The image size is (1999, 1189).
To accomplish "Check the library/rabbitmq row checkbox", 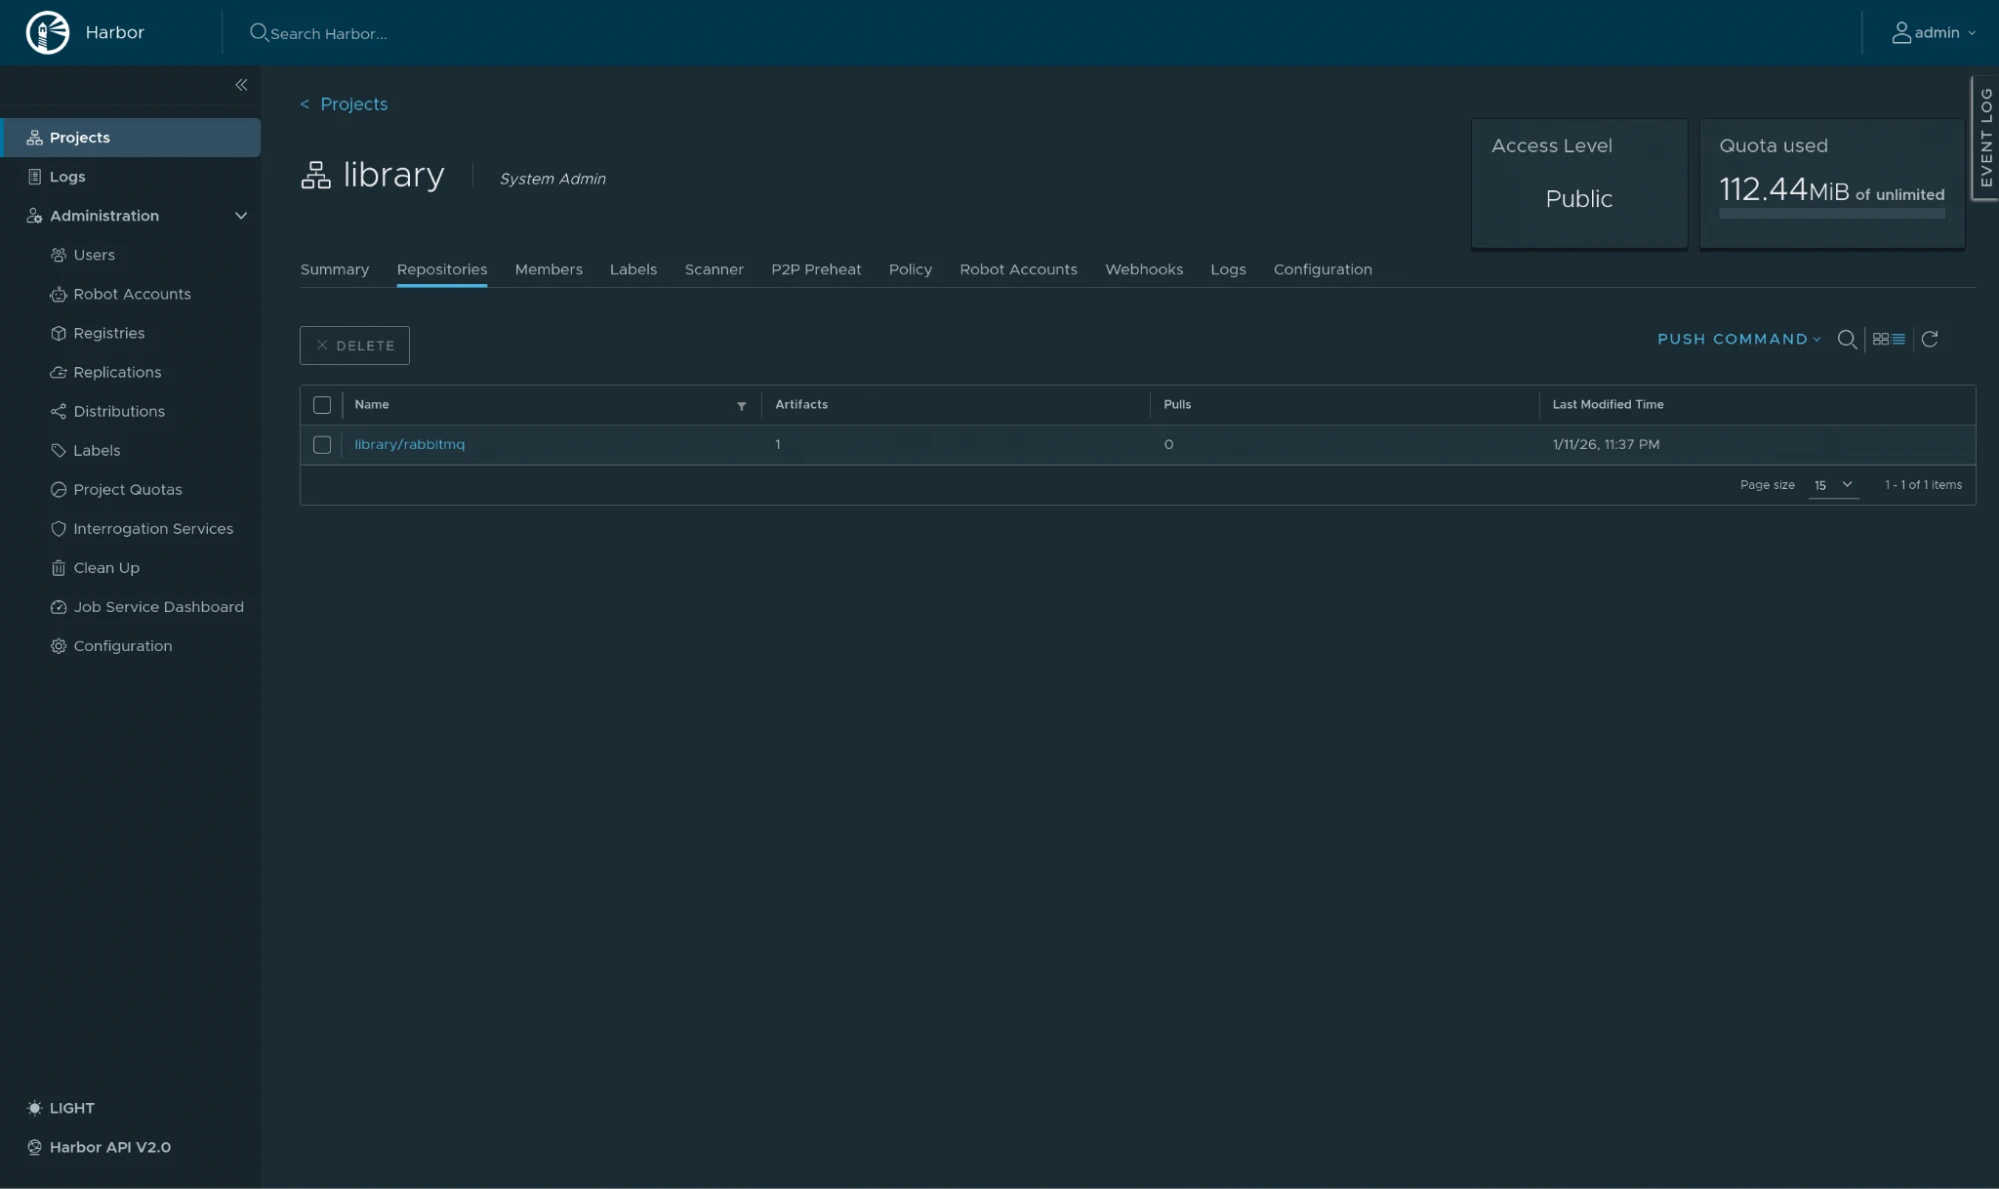I will 322,445.
